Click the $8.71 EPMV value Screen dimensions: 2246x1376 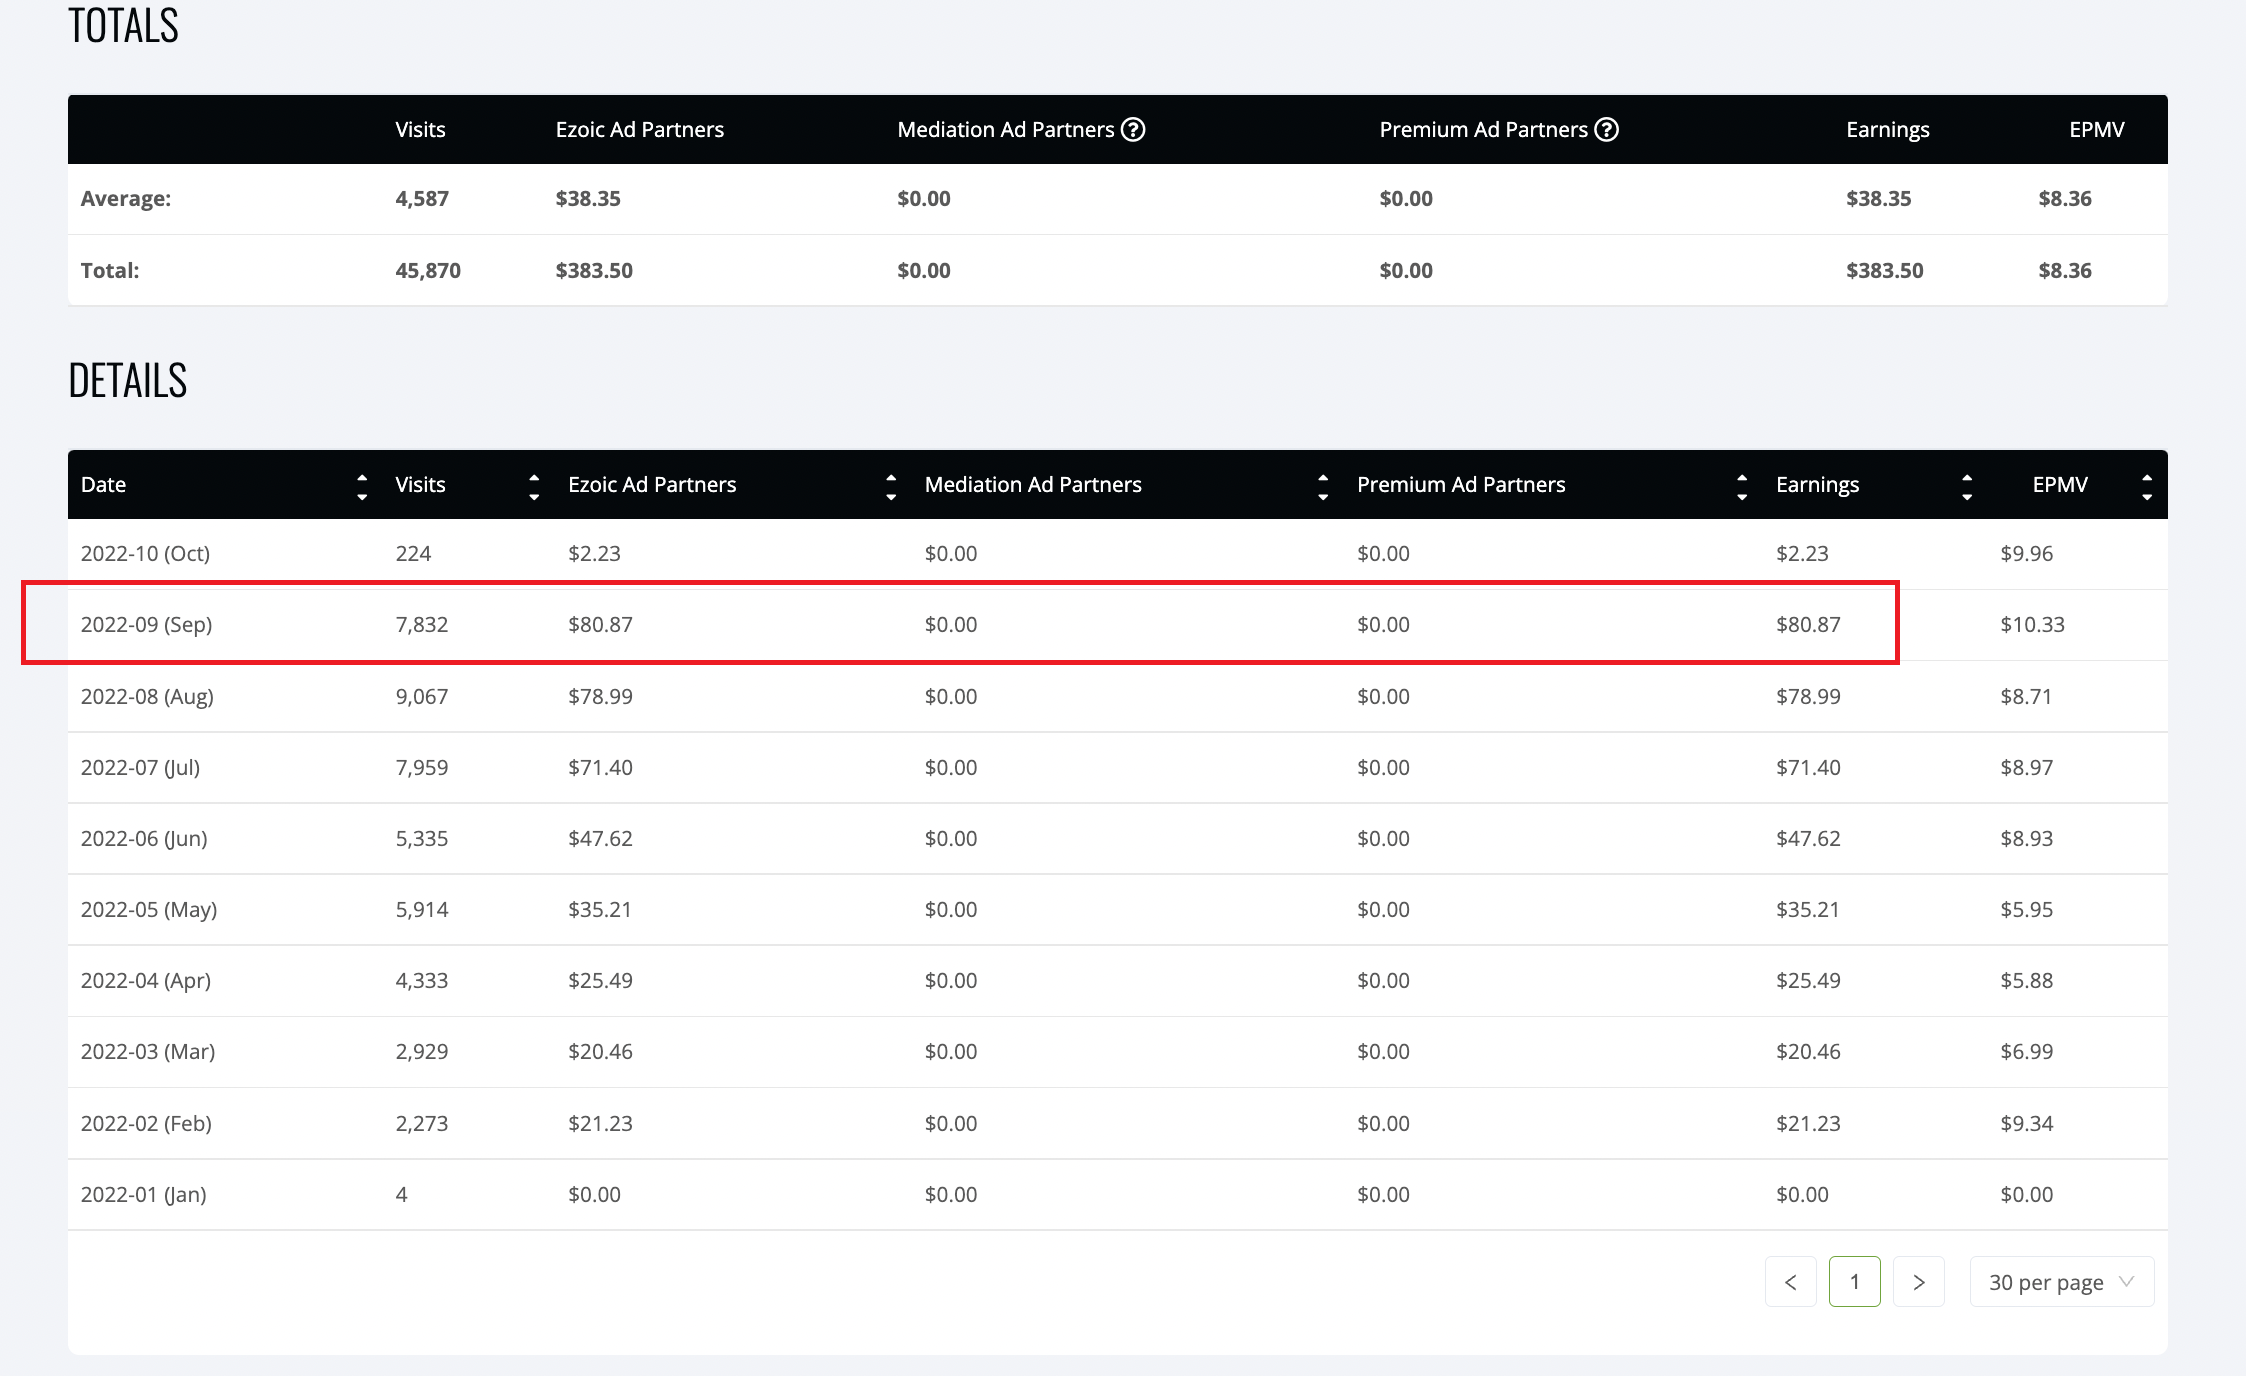pos(2026,697)
